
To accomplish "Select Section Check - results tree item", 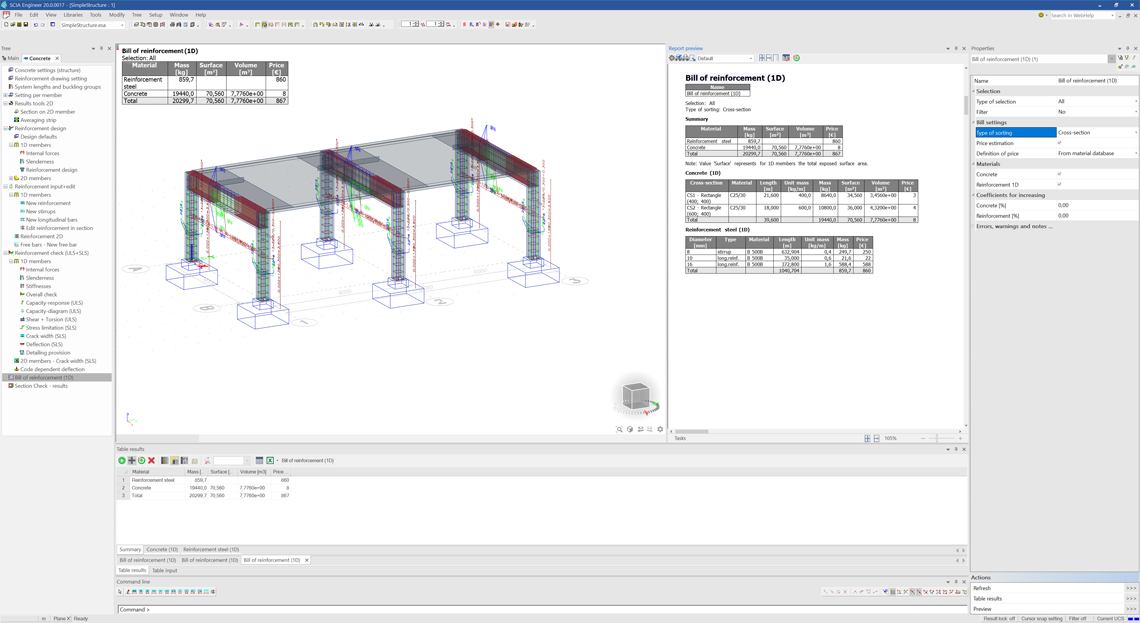I will coord(41,386).
